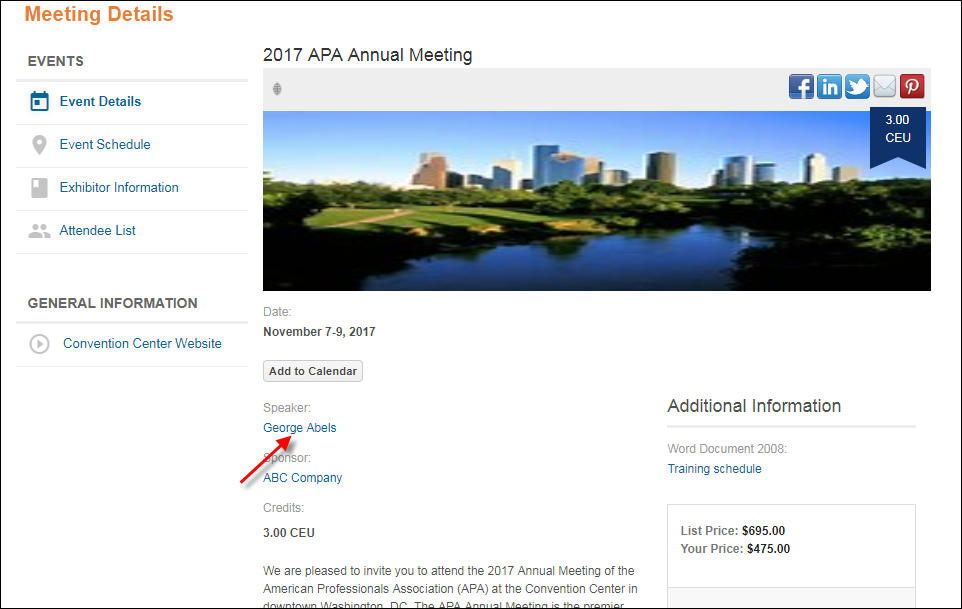Open the Event Details menu item
This screenshot has width=962, height=609.
pyautogui.click(x=100, y=101)
